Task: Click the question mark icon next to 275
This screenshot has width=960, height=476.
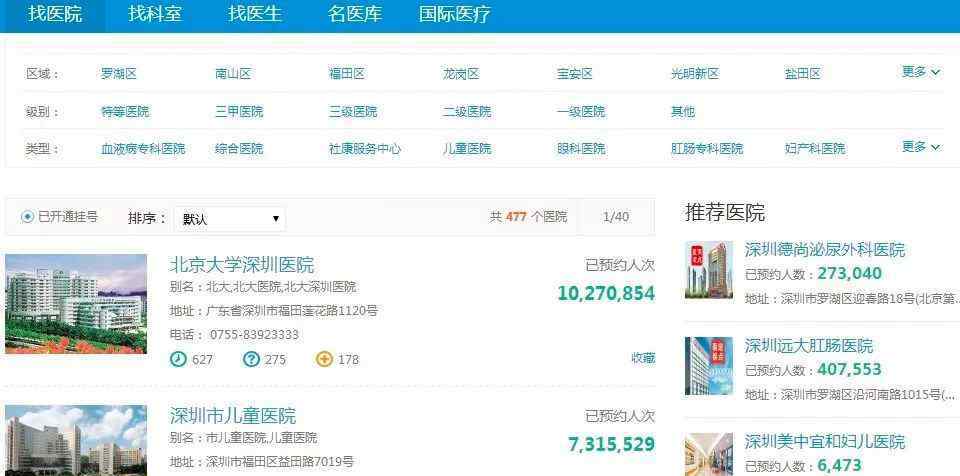Action: pos(251,359)
